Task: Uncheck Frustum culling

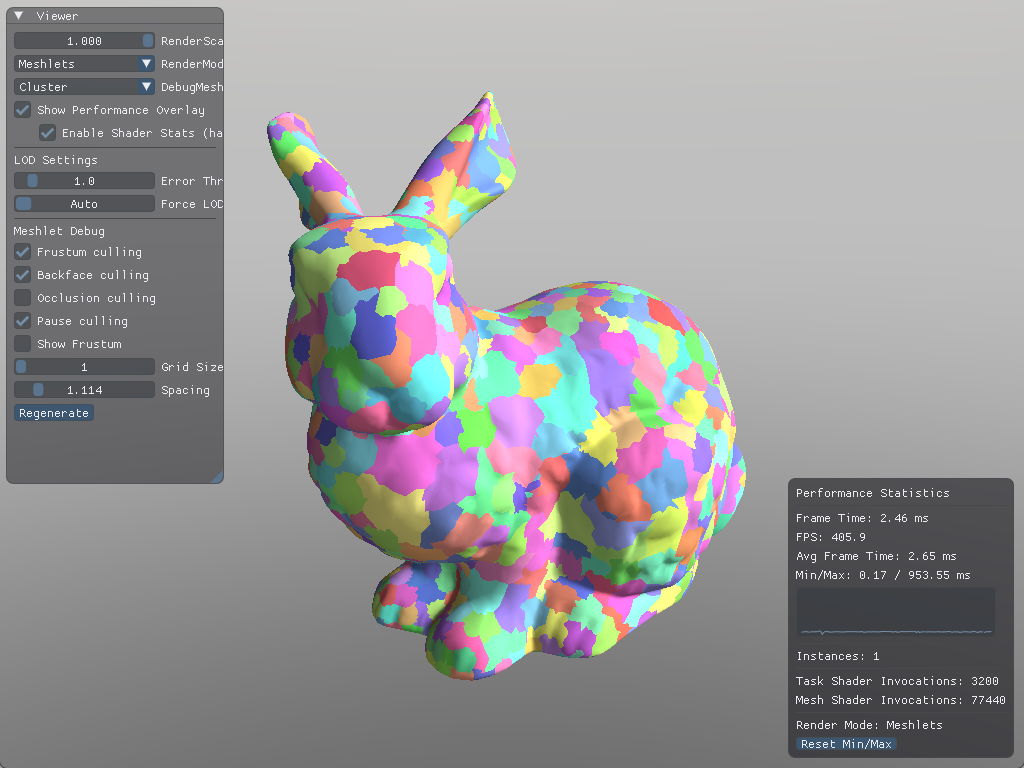Action: (22, 252)
